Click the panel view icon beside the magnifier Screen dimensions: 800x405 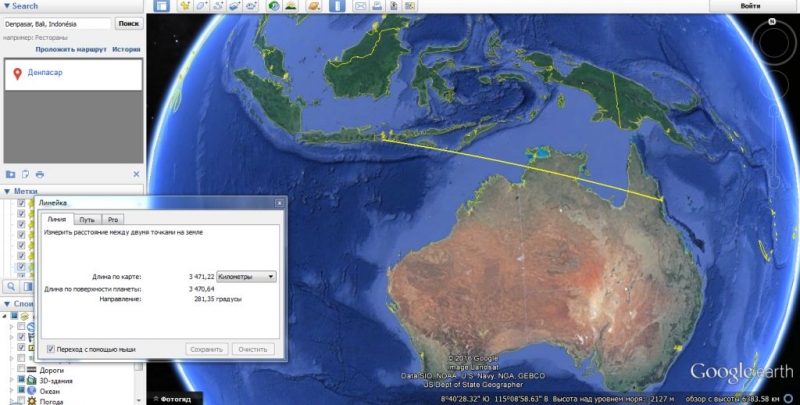(x=28, y=286)
